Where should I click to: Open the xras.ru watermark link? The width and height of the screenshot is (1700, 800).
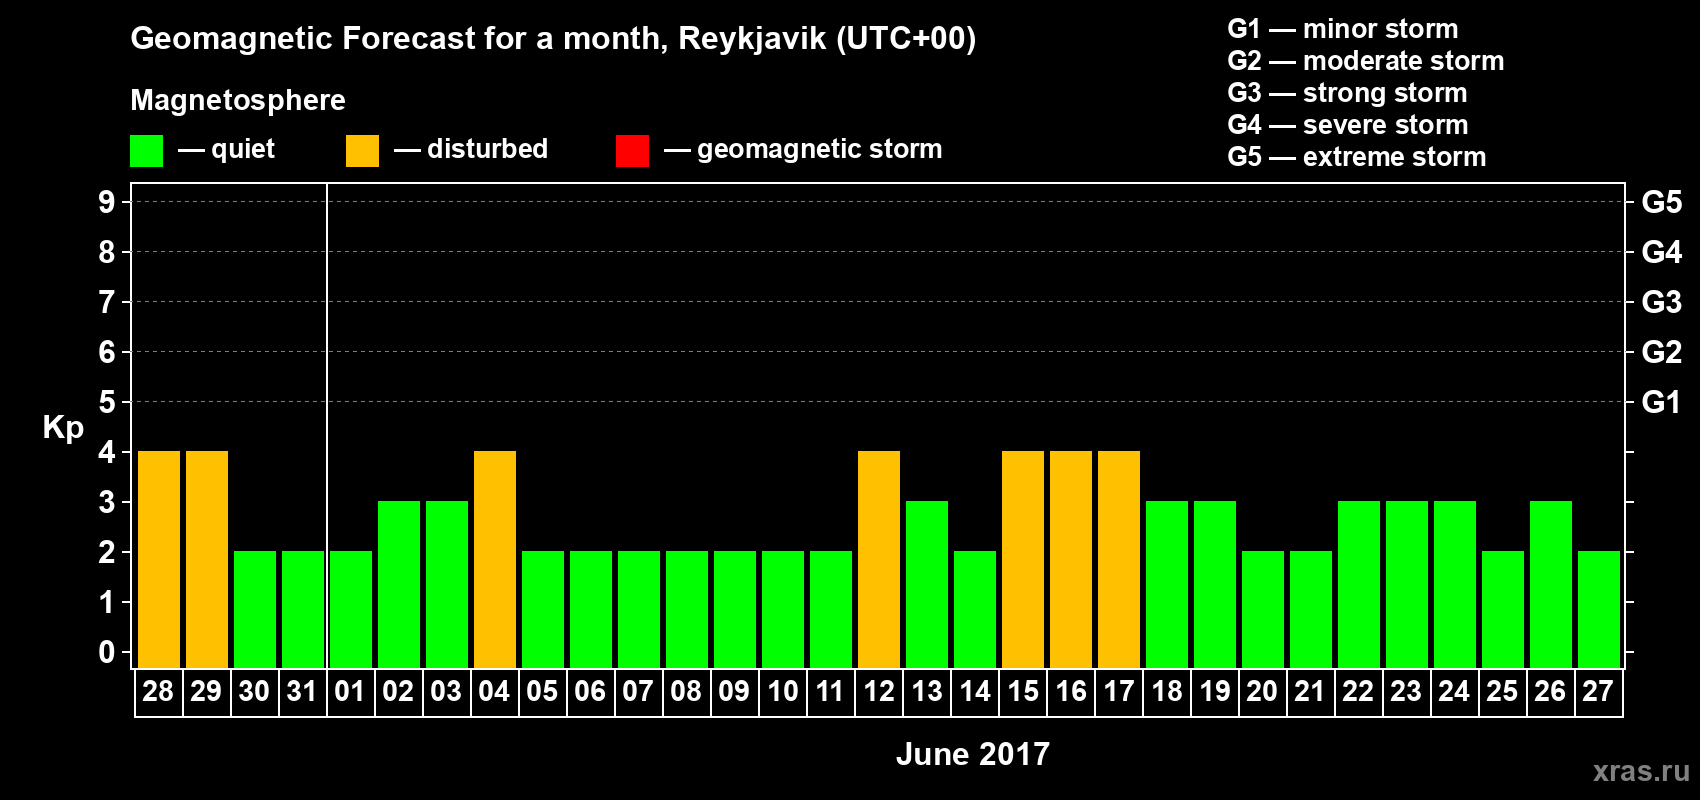1640,770
